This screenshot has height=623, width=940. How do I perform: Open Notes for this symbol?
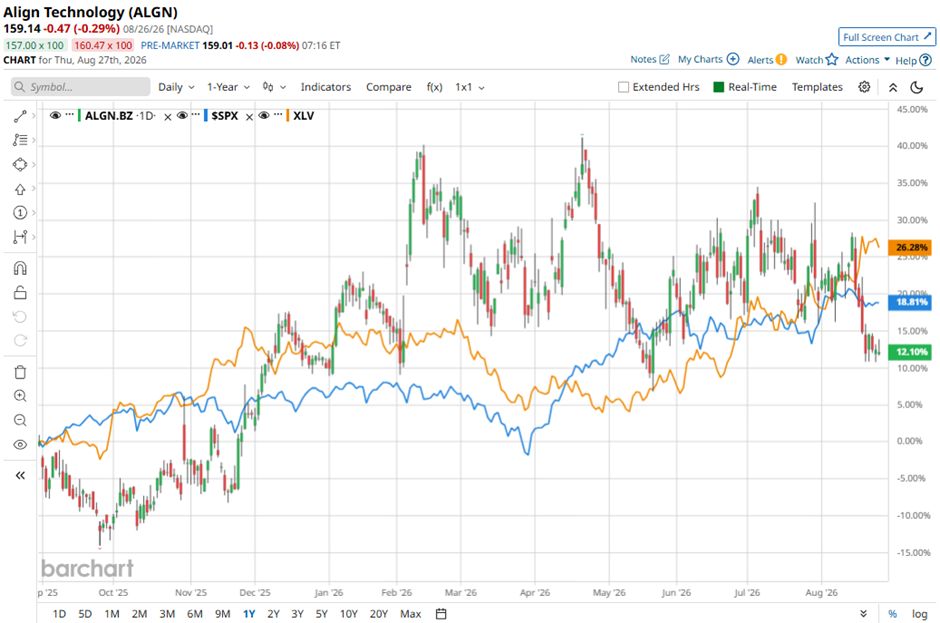click(650, 59)
